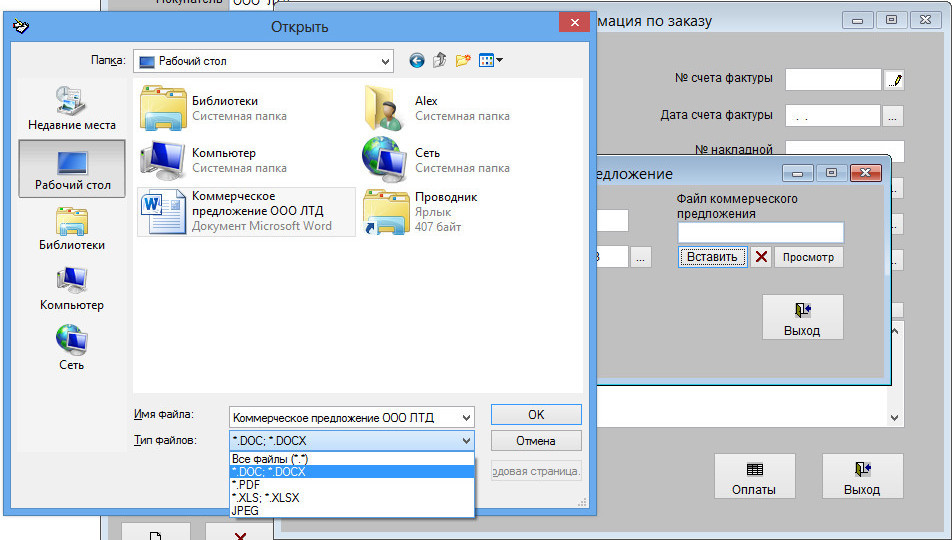Click OK in the Open dialog
This screenshot has height=540, width=952.
536,415
